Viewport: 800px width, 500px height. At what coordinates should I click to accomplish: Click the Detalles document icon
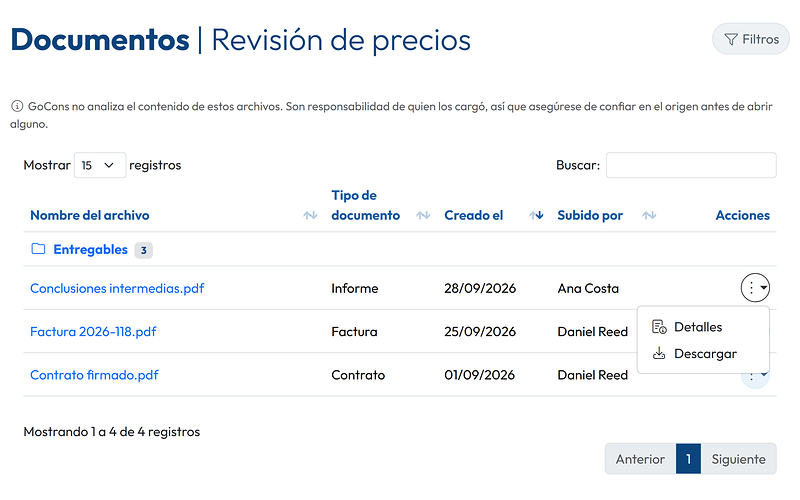click(659, 327)
